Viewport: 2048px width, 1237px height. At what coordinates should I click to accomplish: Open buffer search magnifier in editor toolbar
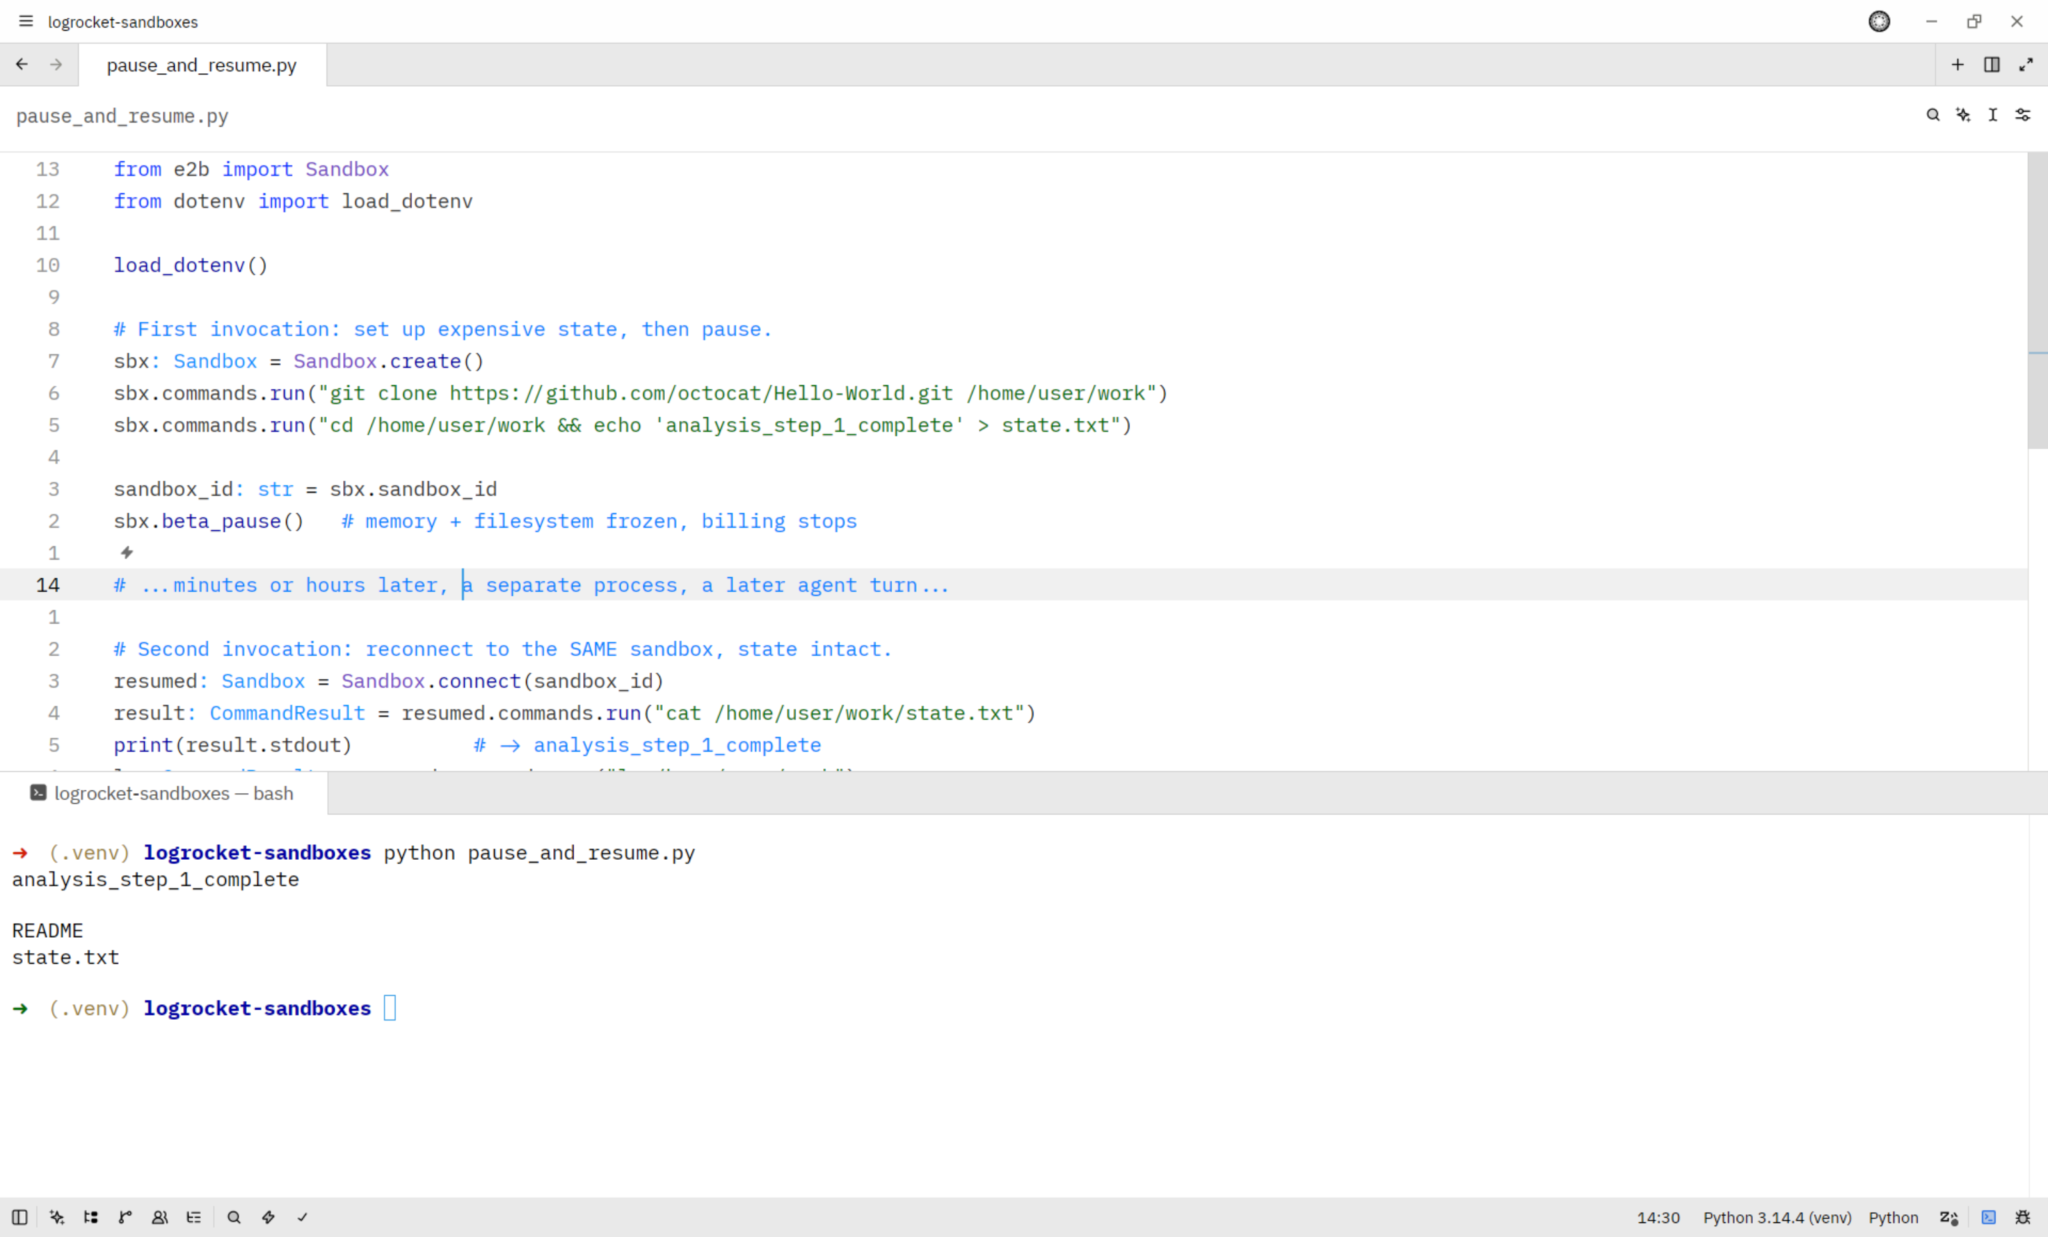[1933, 115]
